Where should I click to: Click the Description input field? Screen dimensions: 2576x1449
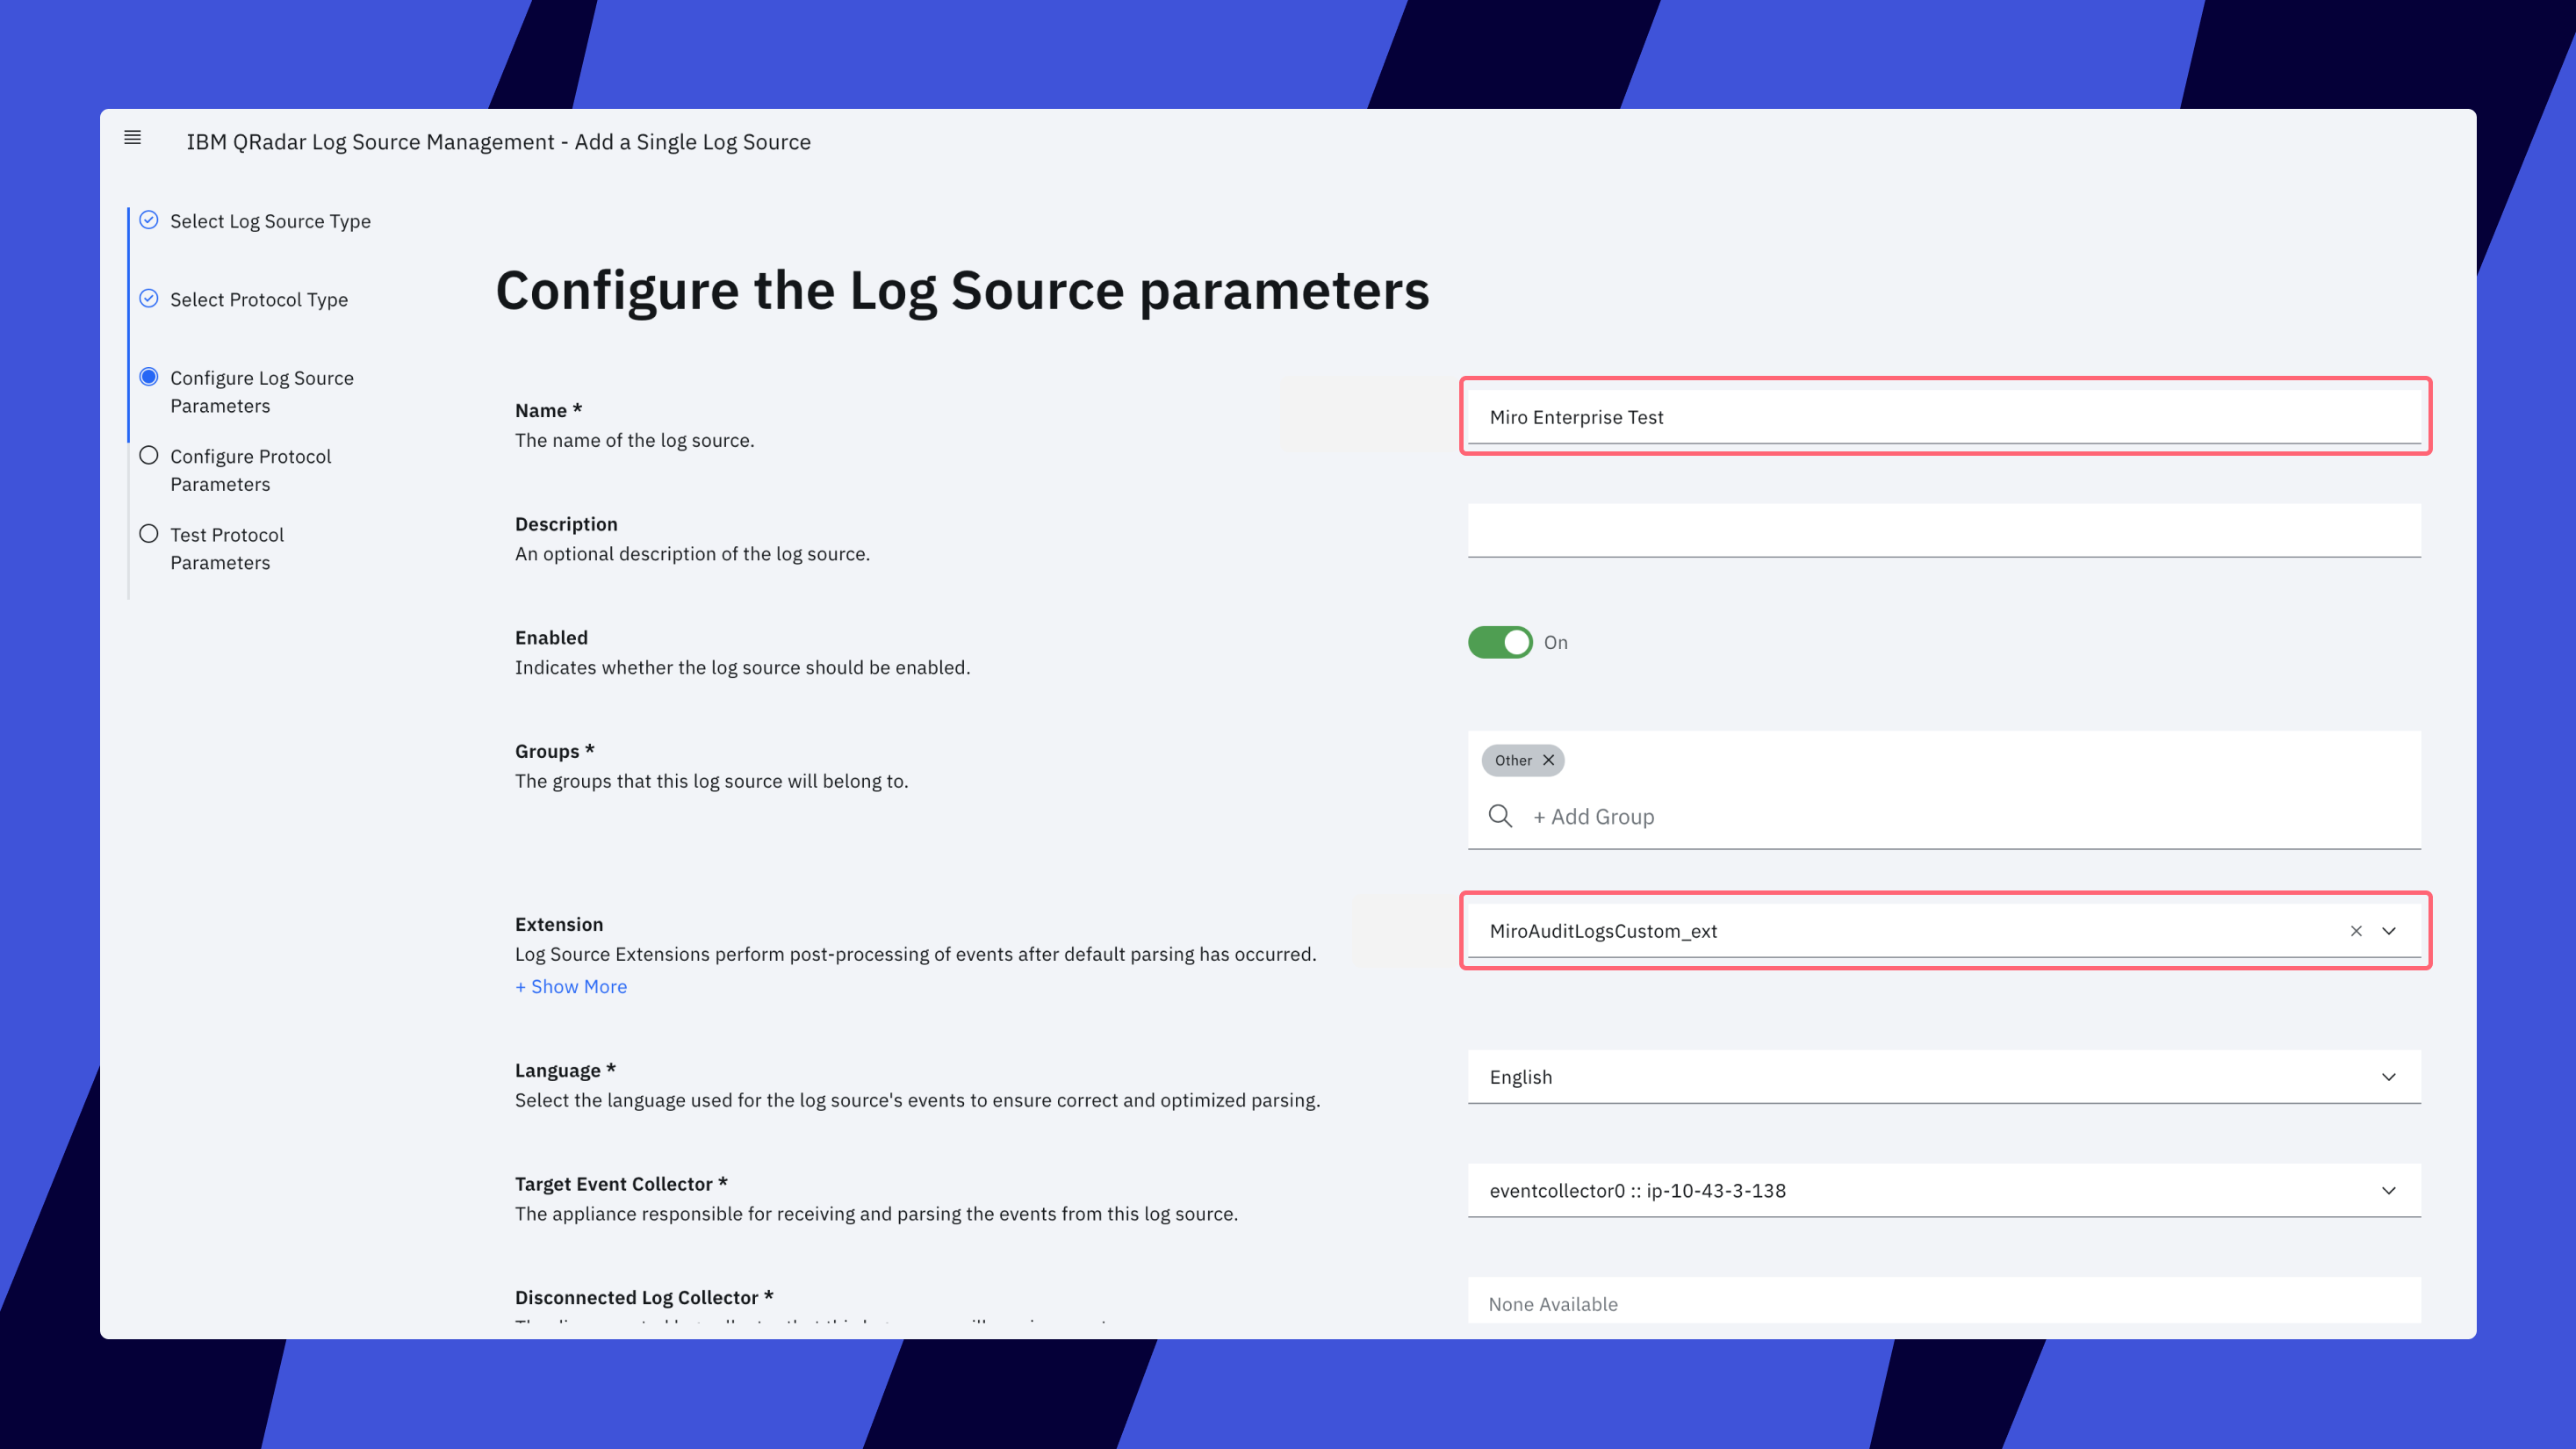(1943, 530)
